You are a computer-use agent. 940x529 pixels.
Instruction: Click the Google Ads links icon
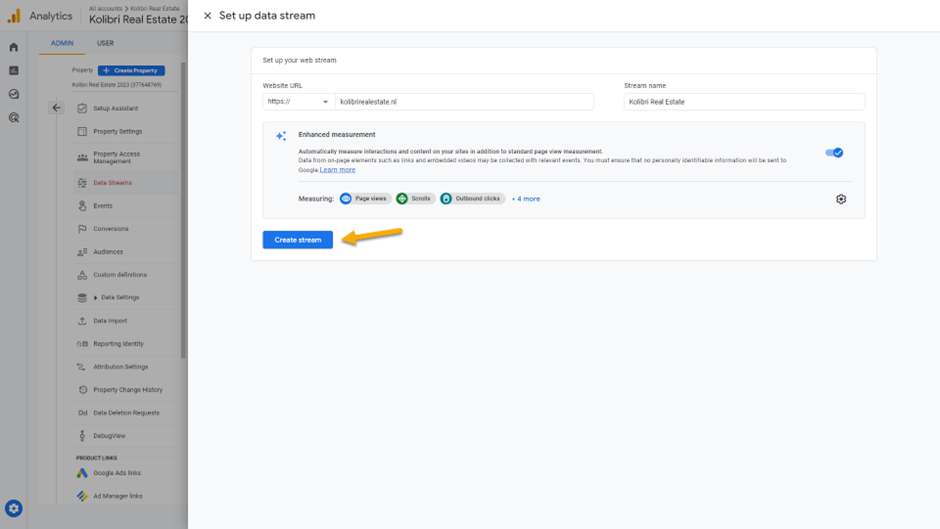(82, 473)
